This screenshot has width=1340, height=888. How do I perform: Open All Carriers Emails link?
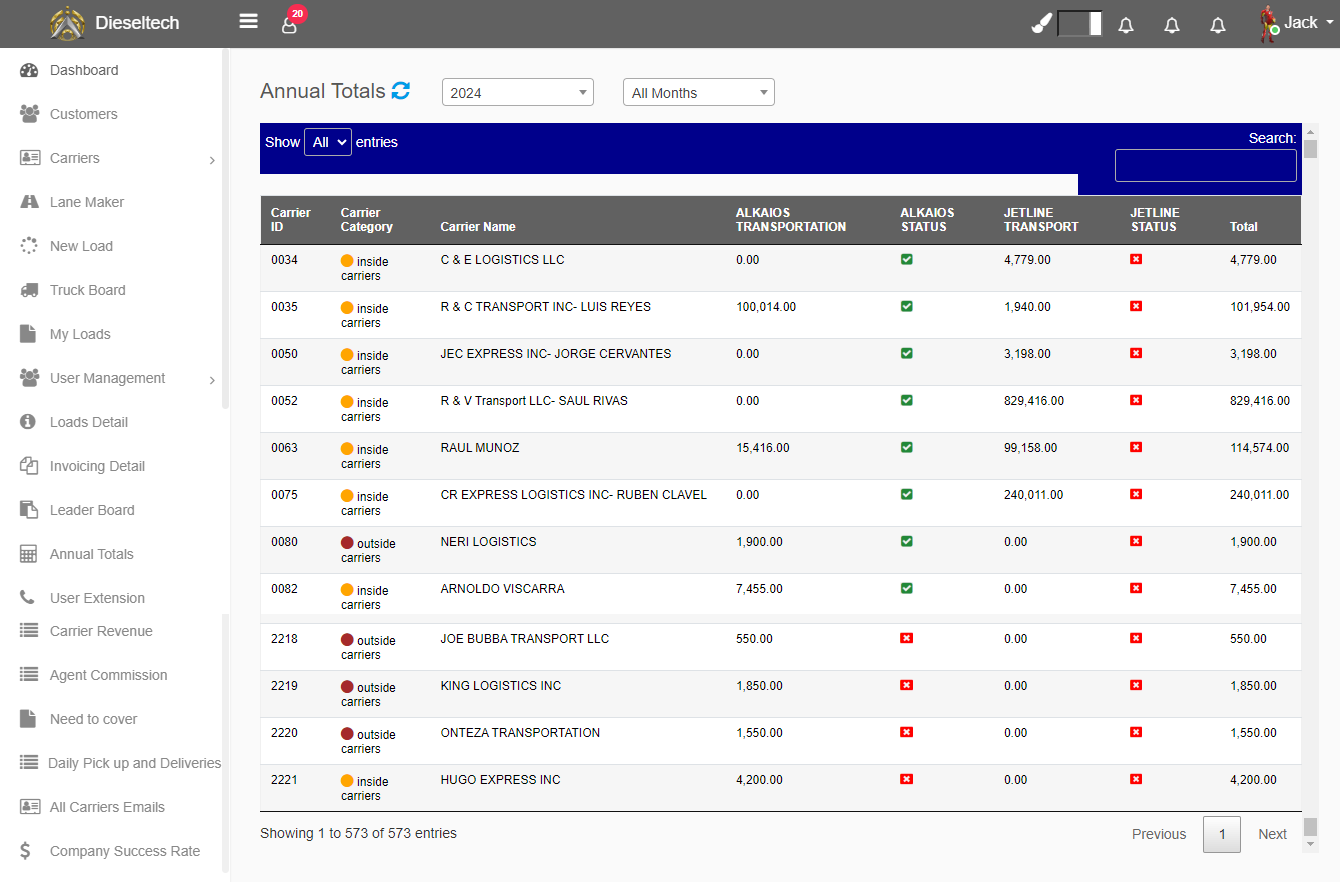tap(107, 807)
